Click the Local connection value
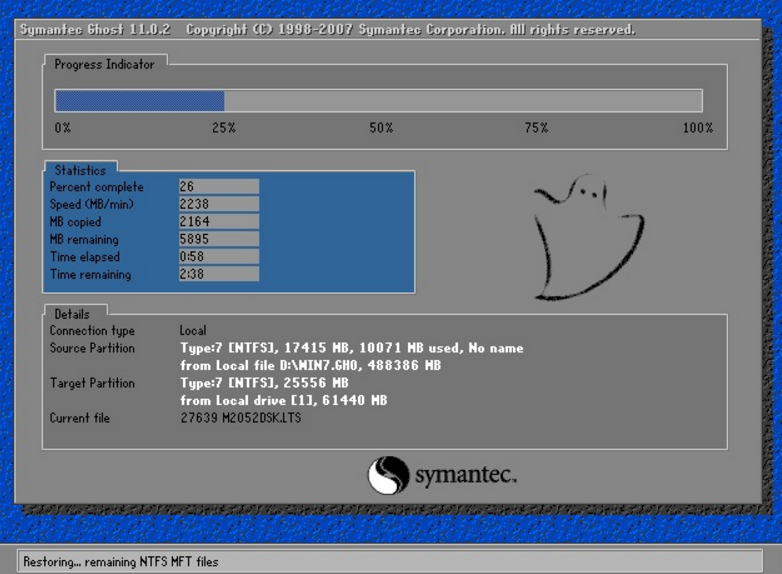The width and height of the screenshot is (782, 574). tap(193, 331)
